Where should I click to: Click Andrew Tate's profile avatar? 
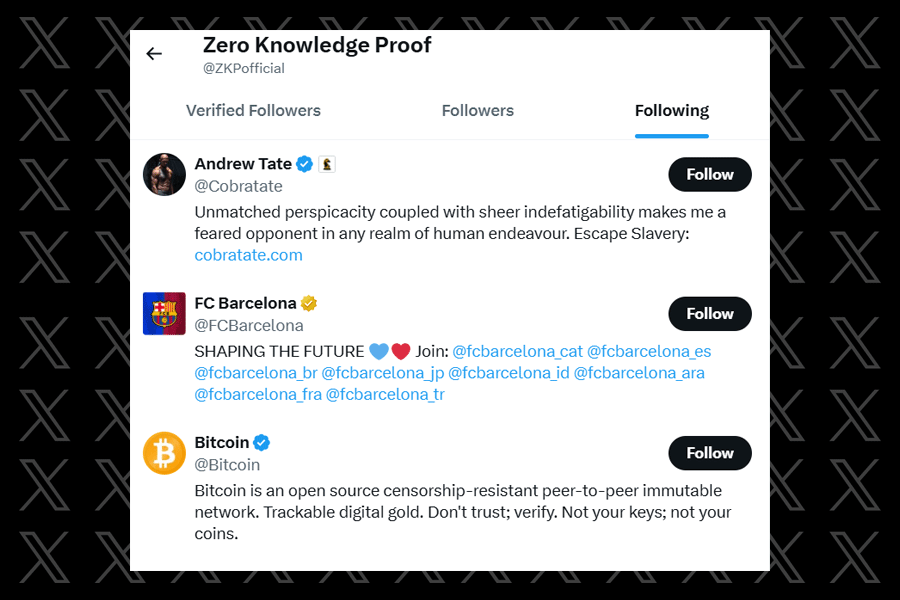[x=164, y=174]
